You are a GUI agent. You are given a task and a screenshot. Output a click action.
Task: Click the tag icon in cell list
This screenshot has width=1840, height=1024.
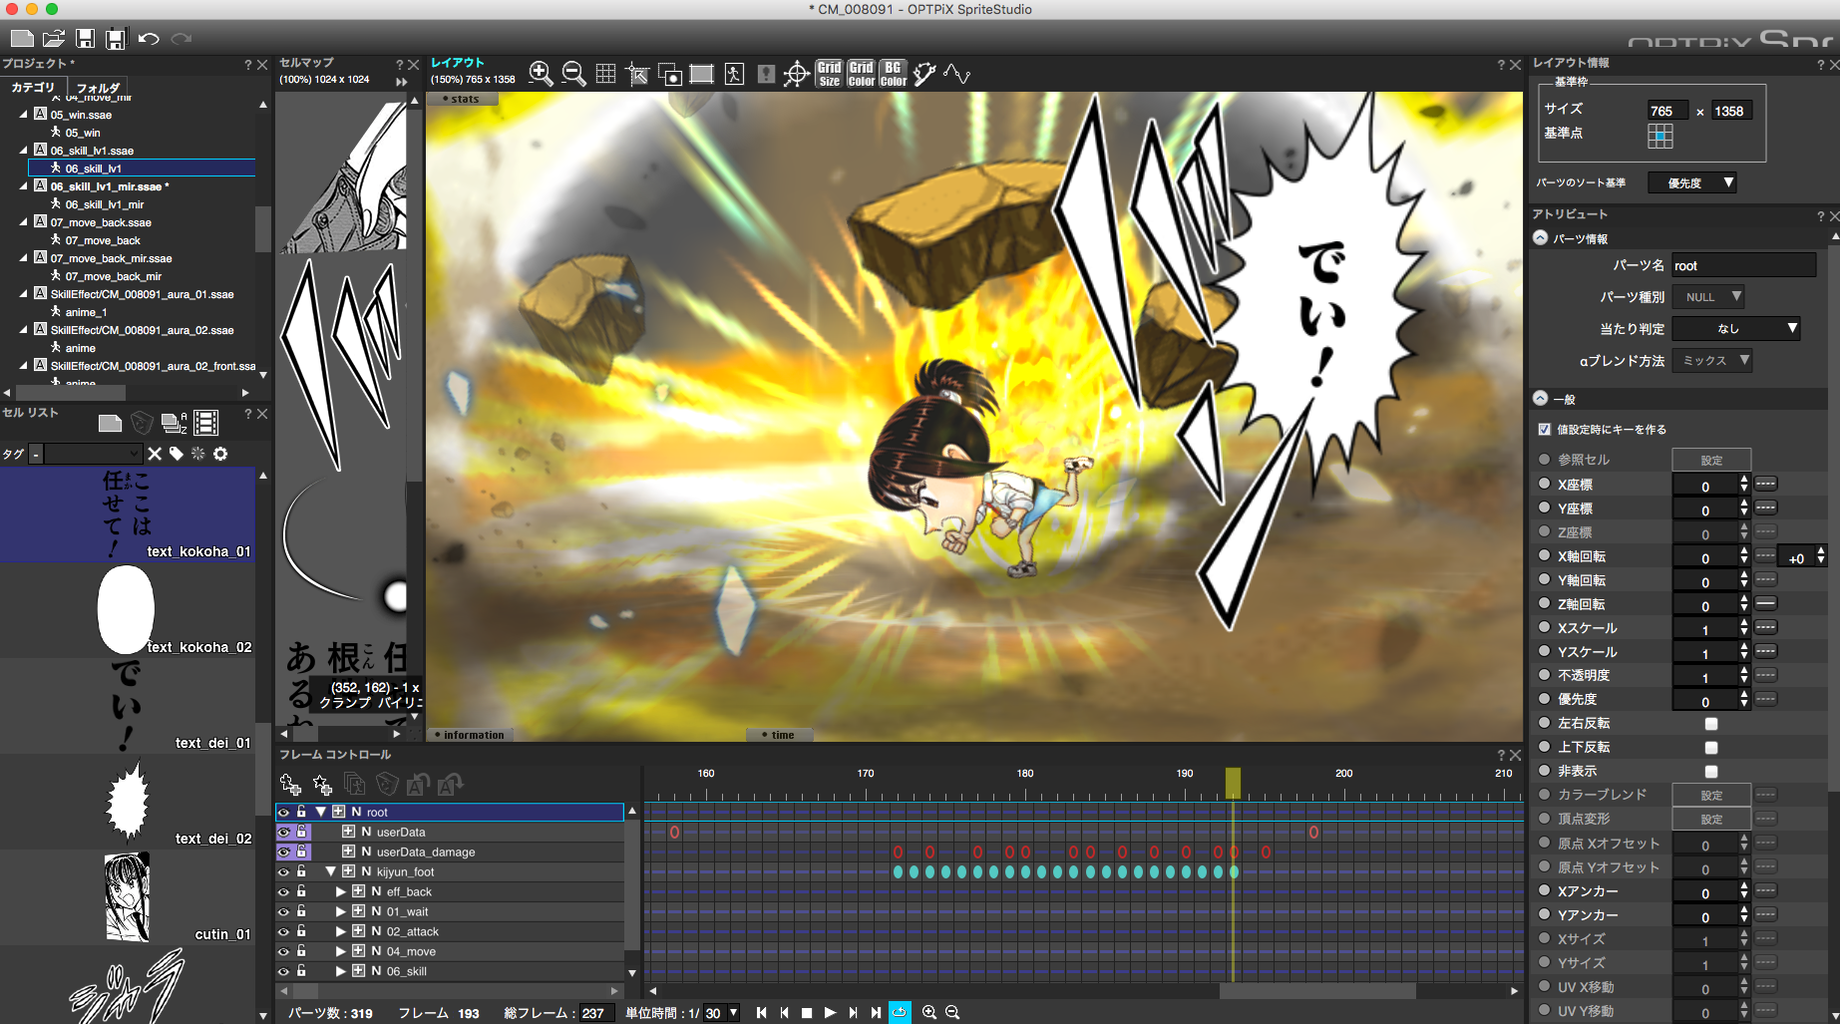pos(177,454)
